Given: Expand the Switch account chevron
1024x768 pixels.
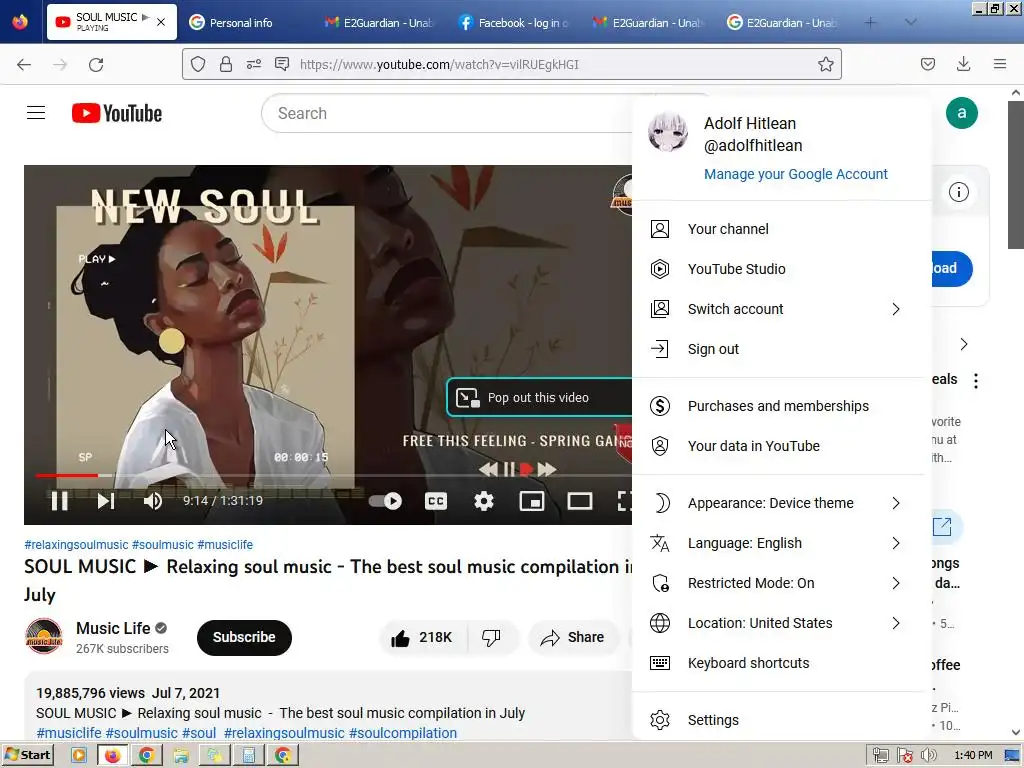Looking at the screenshot, I should (x=896, y=309).
